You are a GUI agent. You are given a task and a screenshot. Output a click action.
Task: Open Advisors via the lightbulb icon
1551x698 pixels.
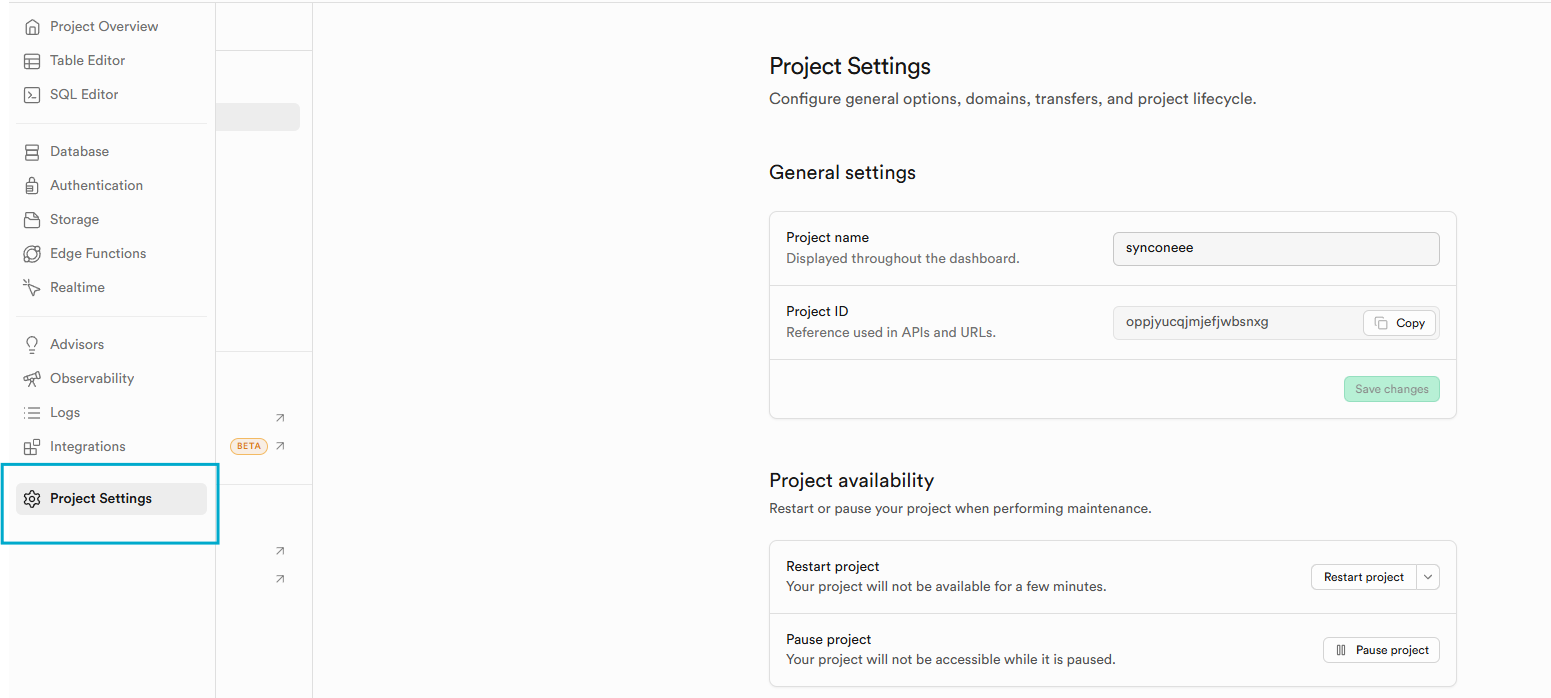33,344
